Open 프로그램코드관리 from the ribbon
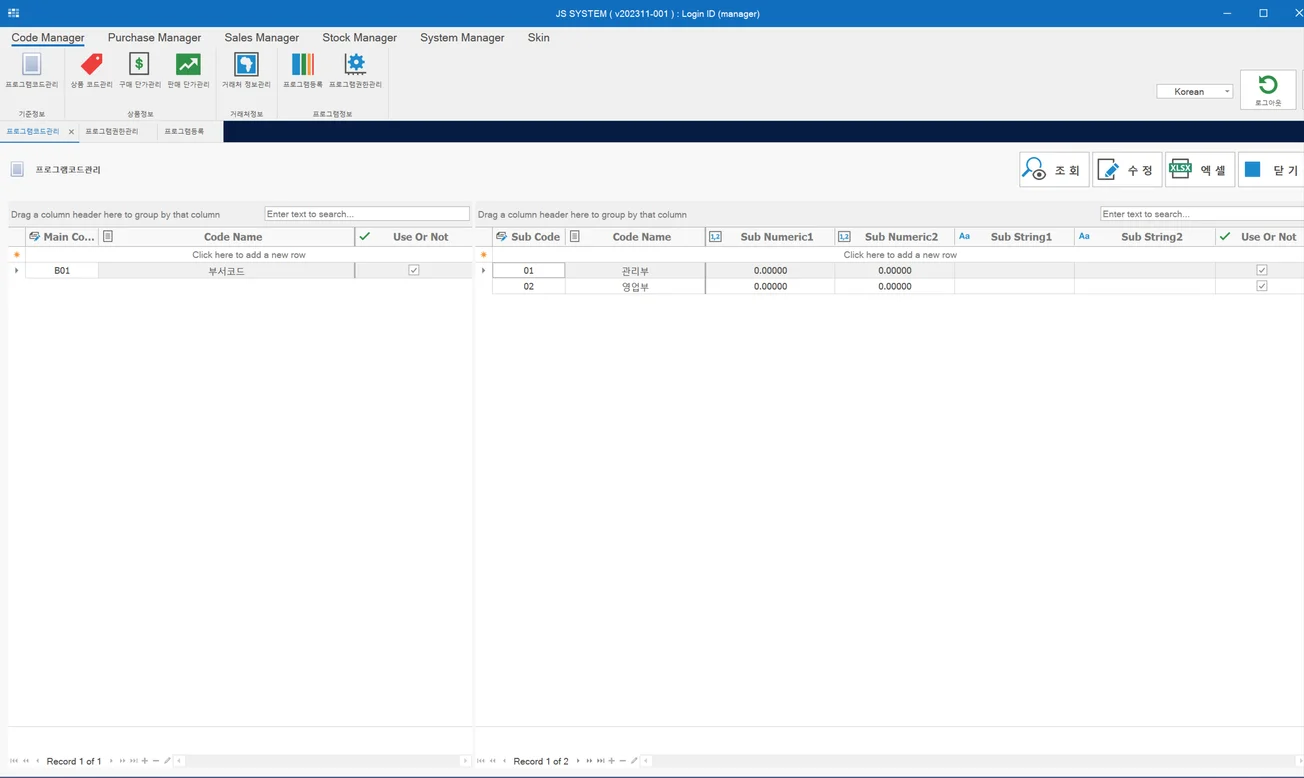Viewport: 1304px width, 778px height. (x=31, y=71)
